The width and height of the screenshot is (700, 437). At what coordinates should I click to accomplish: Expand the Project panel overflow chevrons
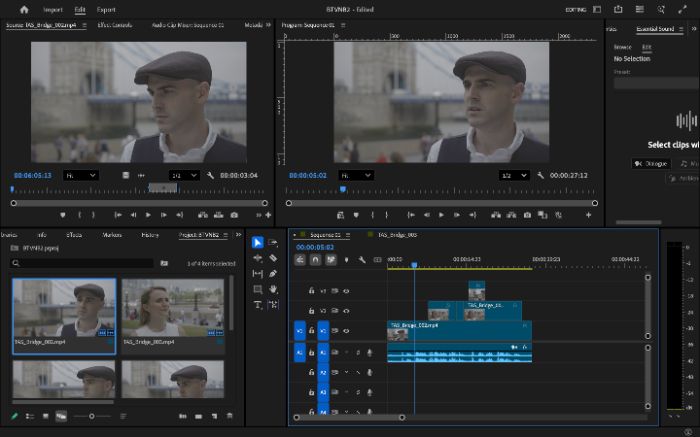[239, 235]
